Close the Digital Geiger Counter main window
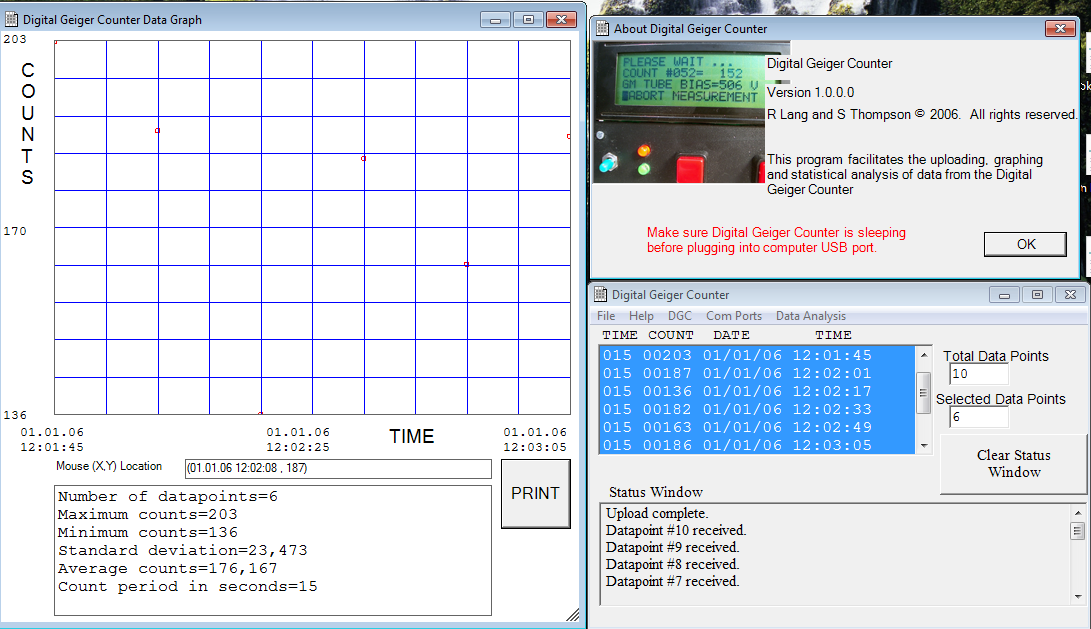 [x=1070, y=295]
